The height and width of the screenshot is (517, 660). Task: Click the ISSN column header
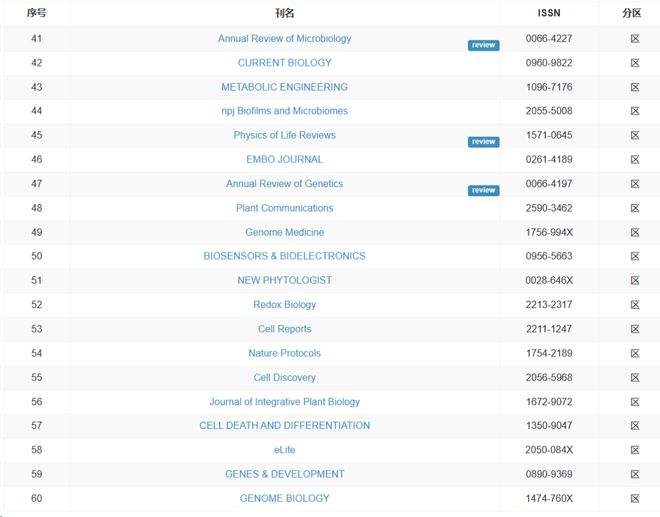tap(550, 13)
